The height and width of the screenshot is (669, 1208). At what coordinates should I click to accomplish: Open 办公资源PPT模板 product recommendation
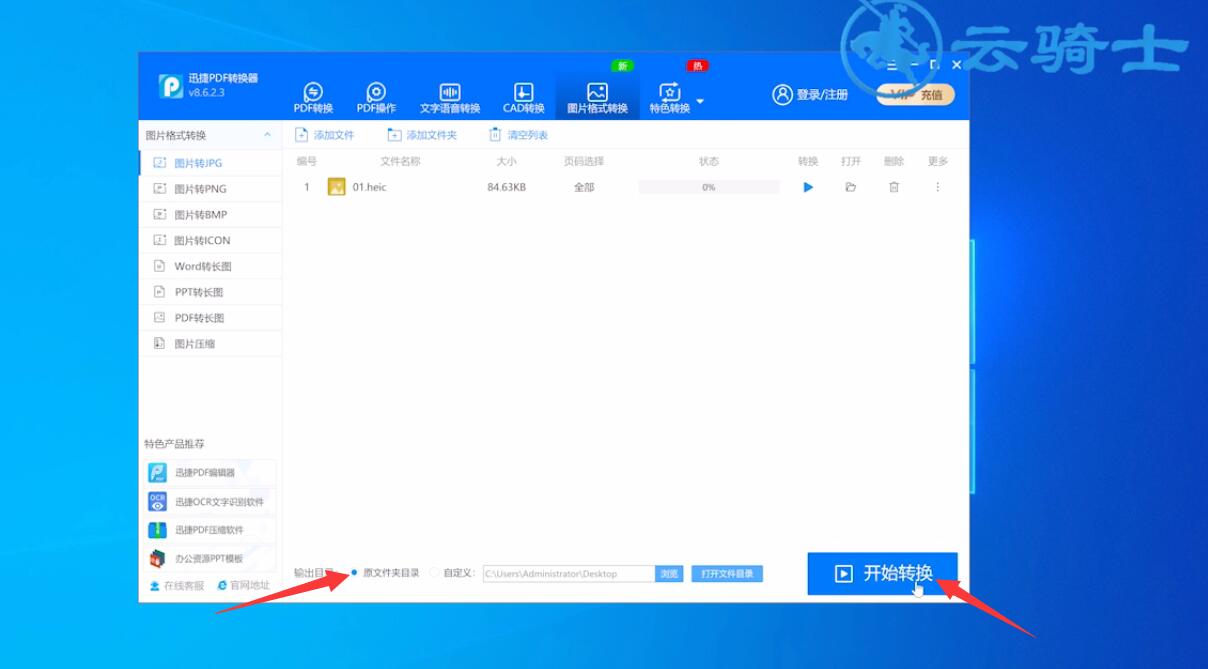212,559
